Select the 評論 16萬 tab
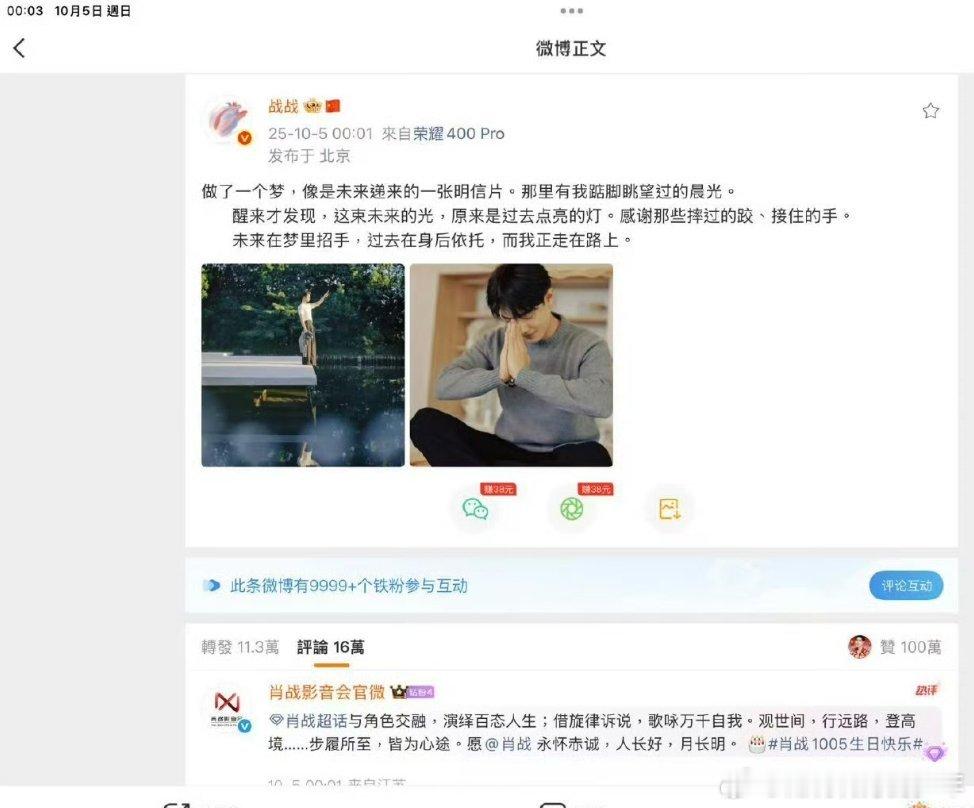The width and height of the screenshot is (974, 808). pyautogui.click(x=330, y=647)
